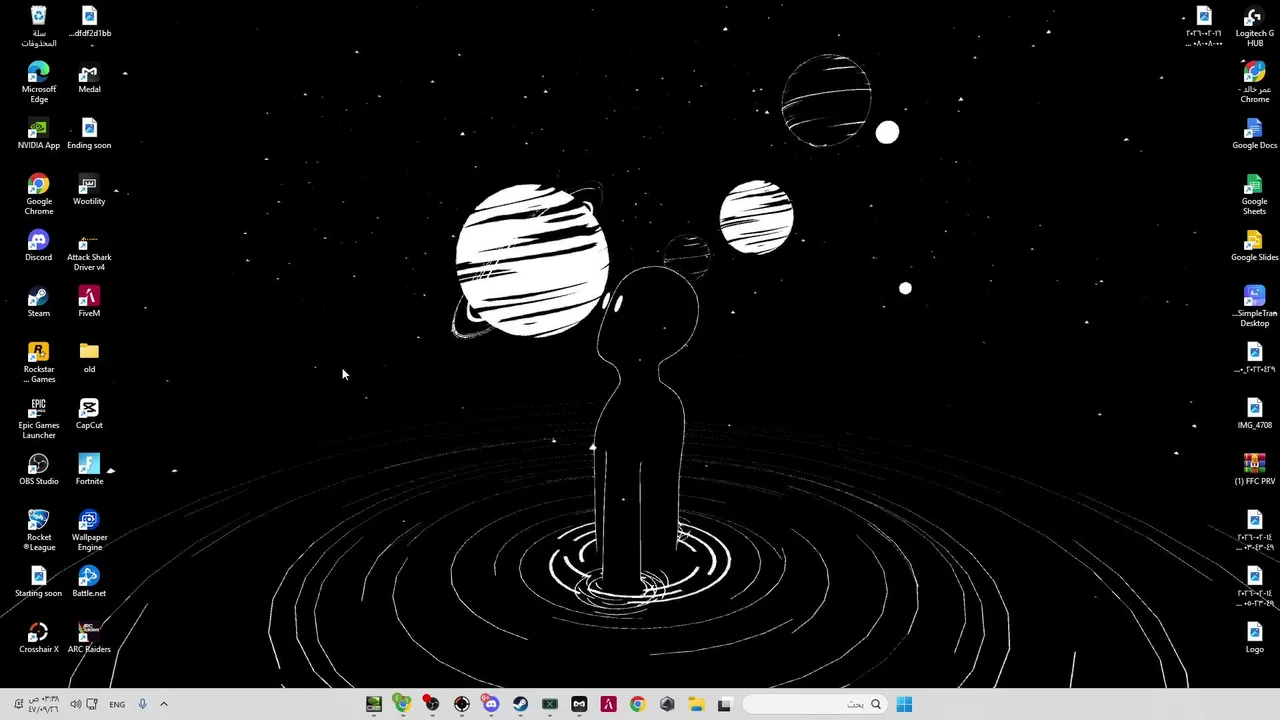This screenshot has height=720, width=1280.
Task: Open Google Sheets desktop shortcut
Action: pyautogui.click(x=1254, y=194)
